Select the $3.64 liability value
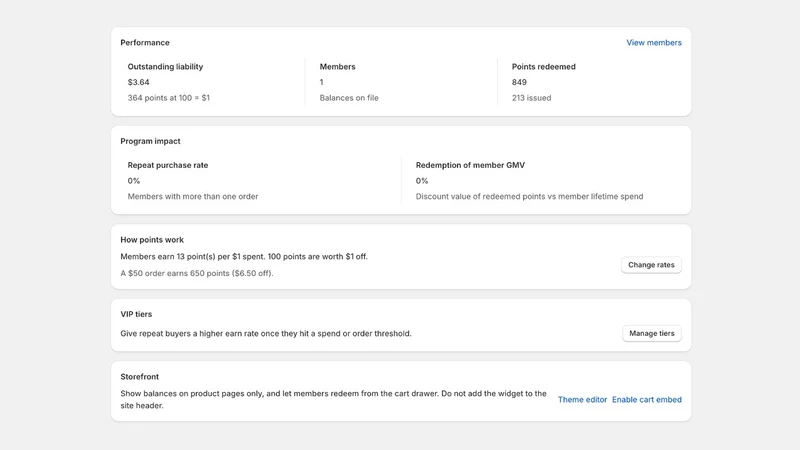 pyautogui.click(x=138, y=82)
